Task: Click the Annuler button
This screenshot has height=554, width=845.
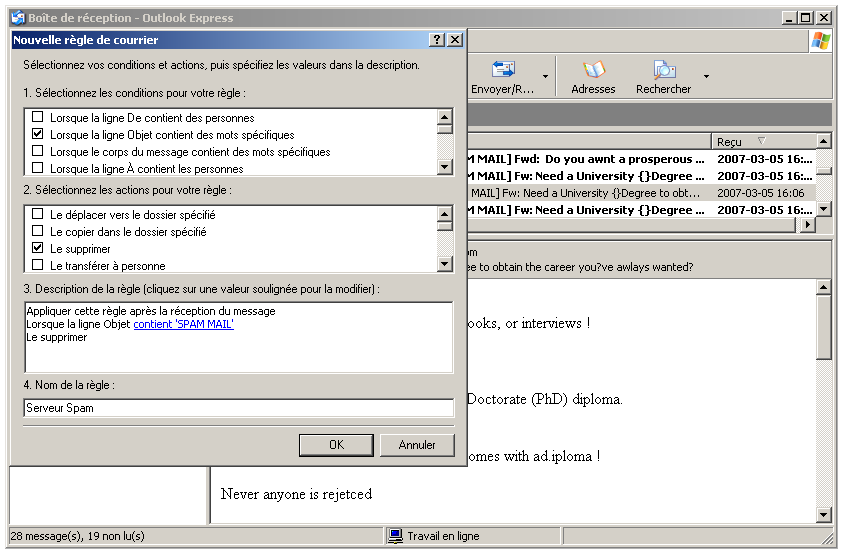Action: coord(417,445)
